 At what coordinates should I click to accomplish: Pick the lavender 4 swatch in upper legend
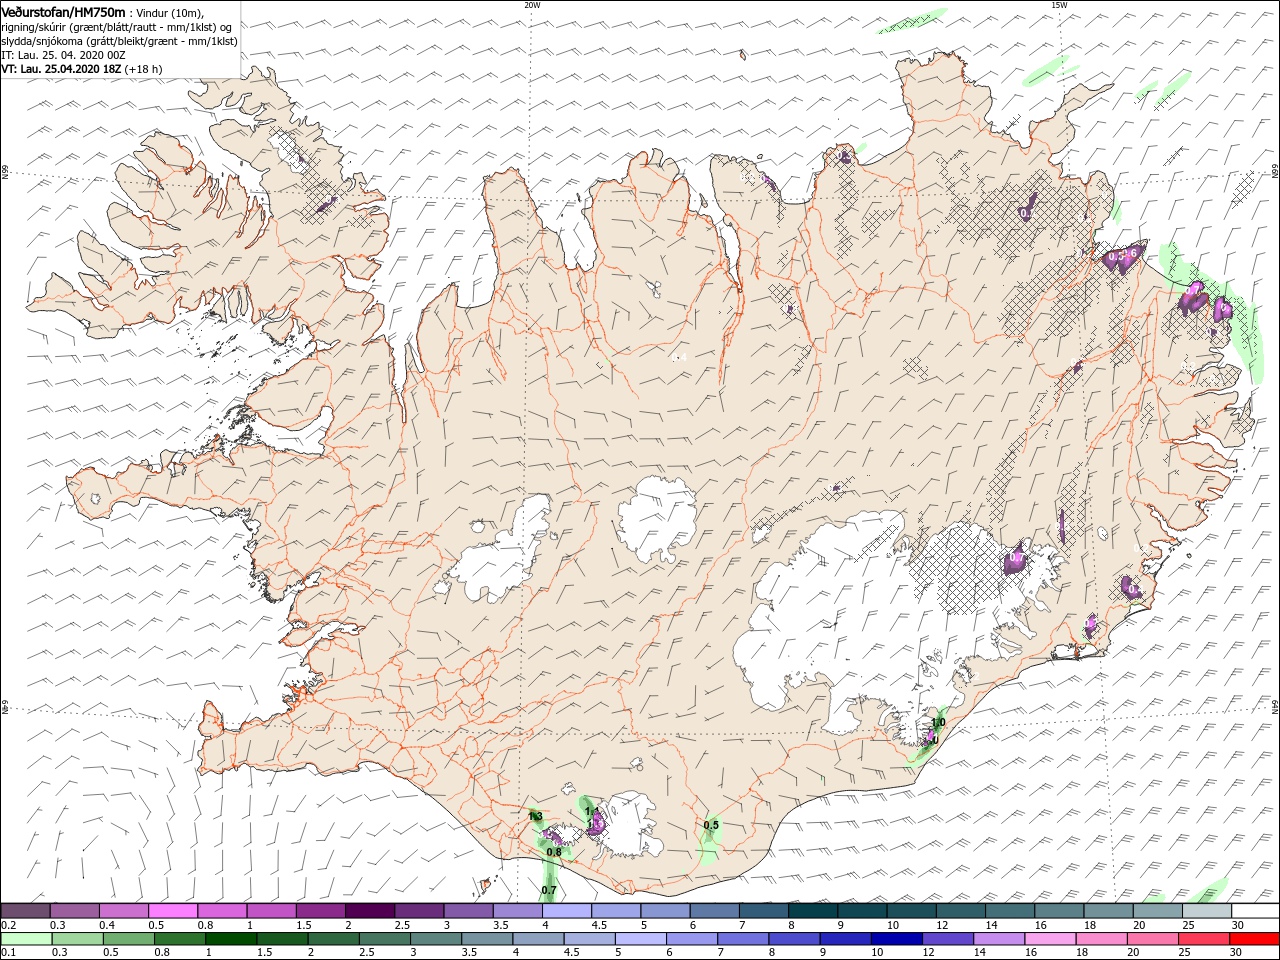click(x=566, y=911)
